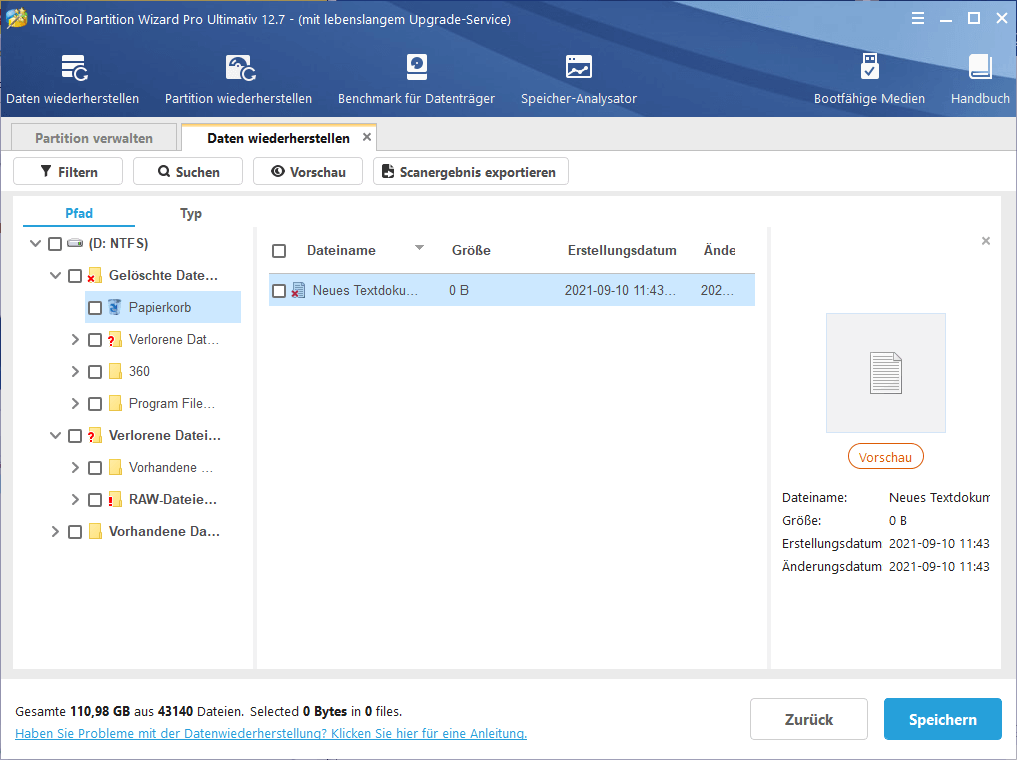The height and width of the screenshot is (760, 1017).
Task: Open the Handbuch icon
Action: (979, 68)
